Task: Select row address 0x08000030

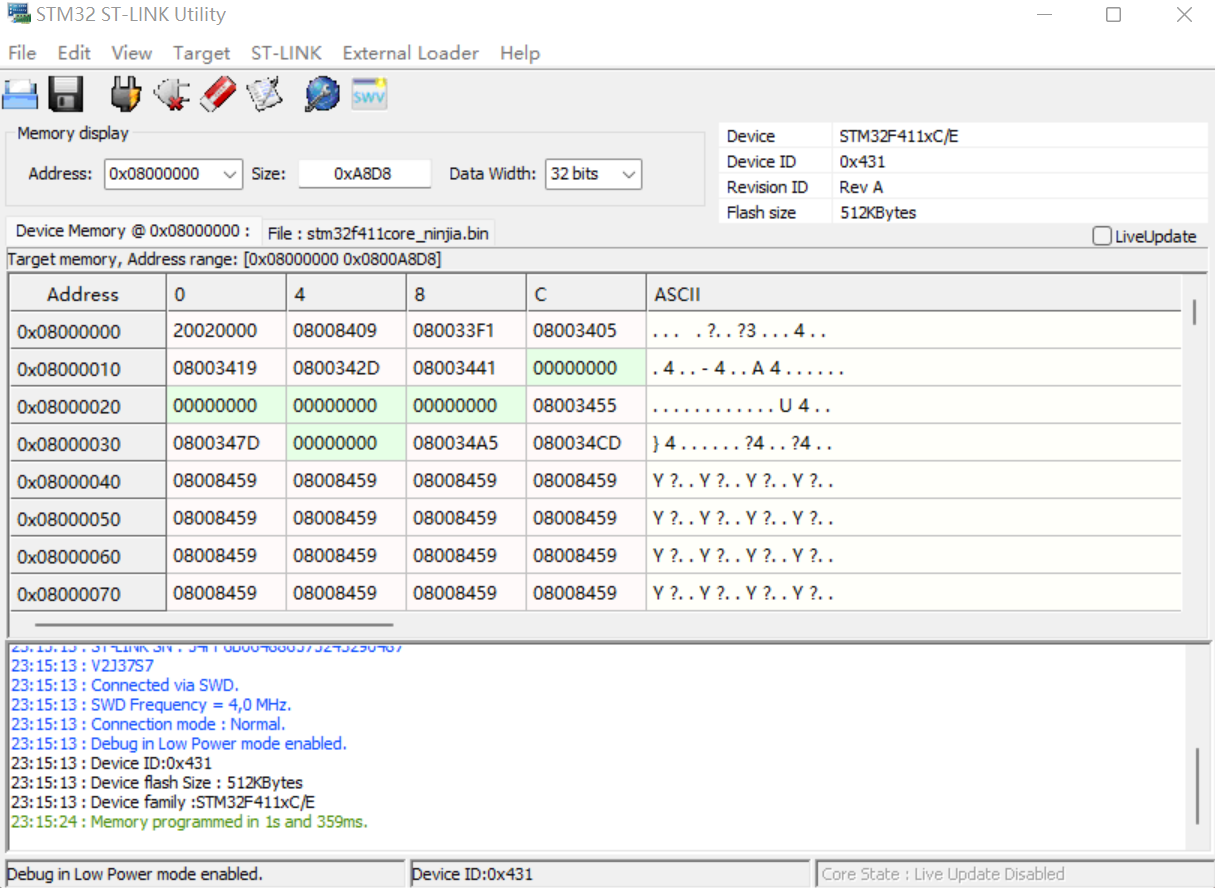Action: [x=88, y=444]
